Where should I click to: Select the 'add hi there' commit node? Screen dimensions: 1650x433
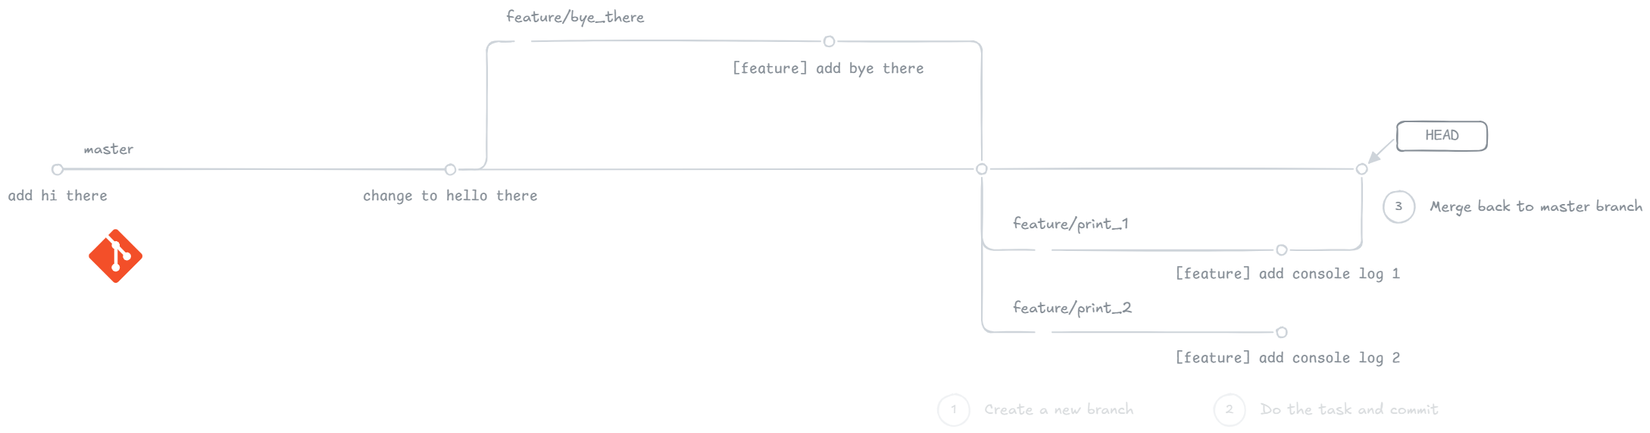[58, 170]
